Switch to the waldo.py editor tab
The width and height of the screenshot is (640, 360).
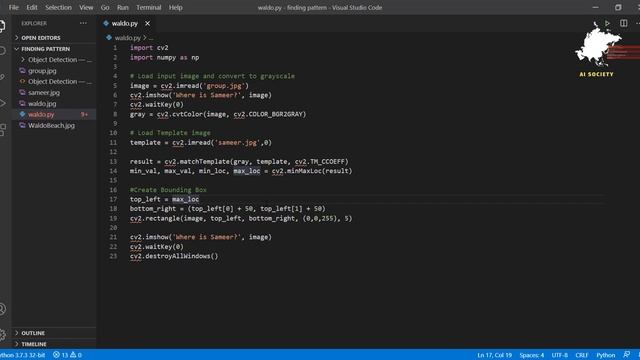tap(124, 24)
